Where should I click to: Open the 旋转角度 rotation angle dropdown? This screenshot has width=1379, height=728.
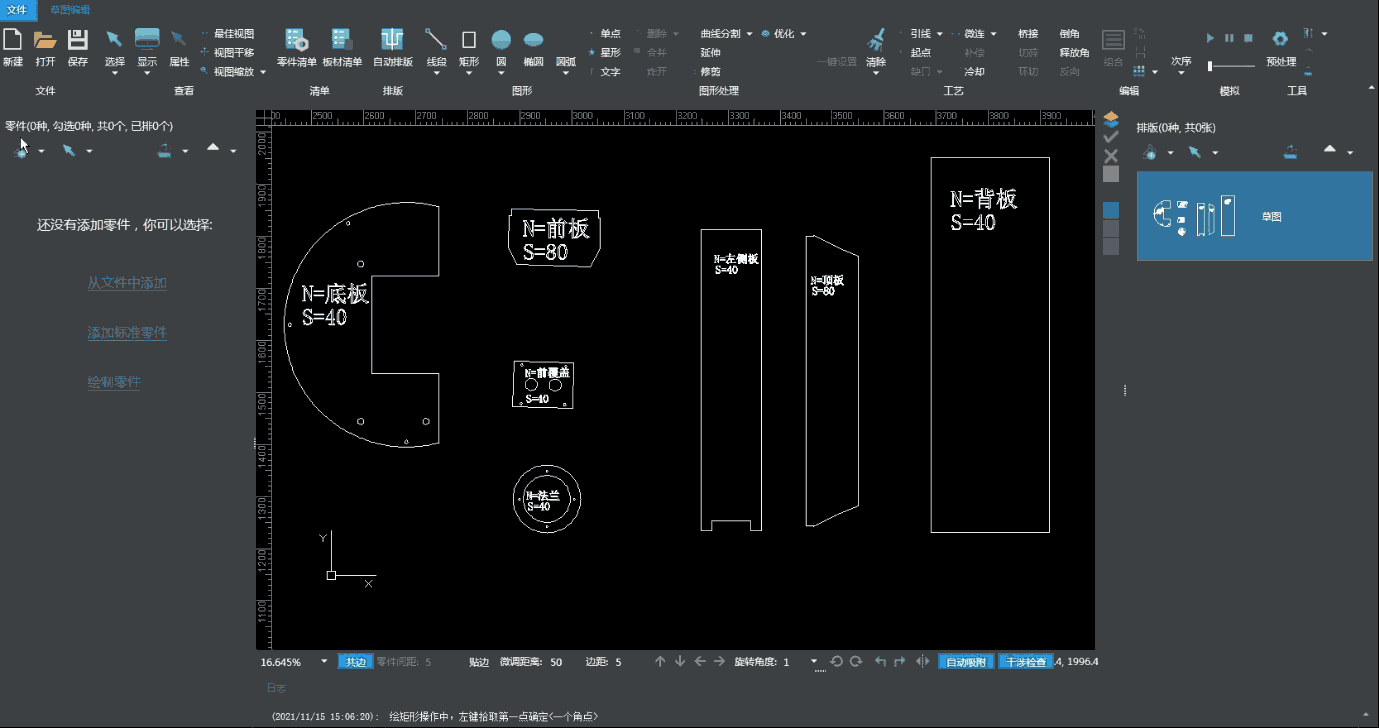(x=814, y=661)
